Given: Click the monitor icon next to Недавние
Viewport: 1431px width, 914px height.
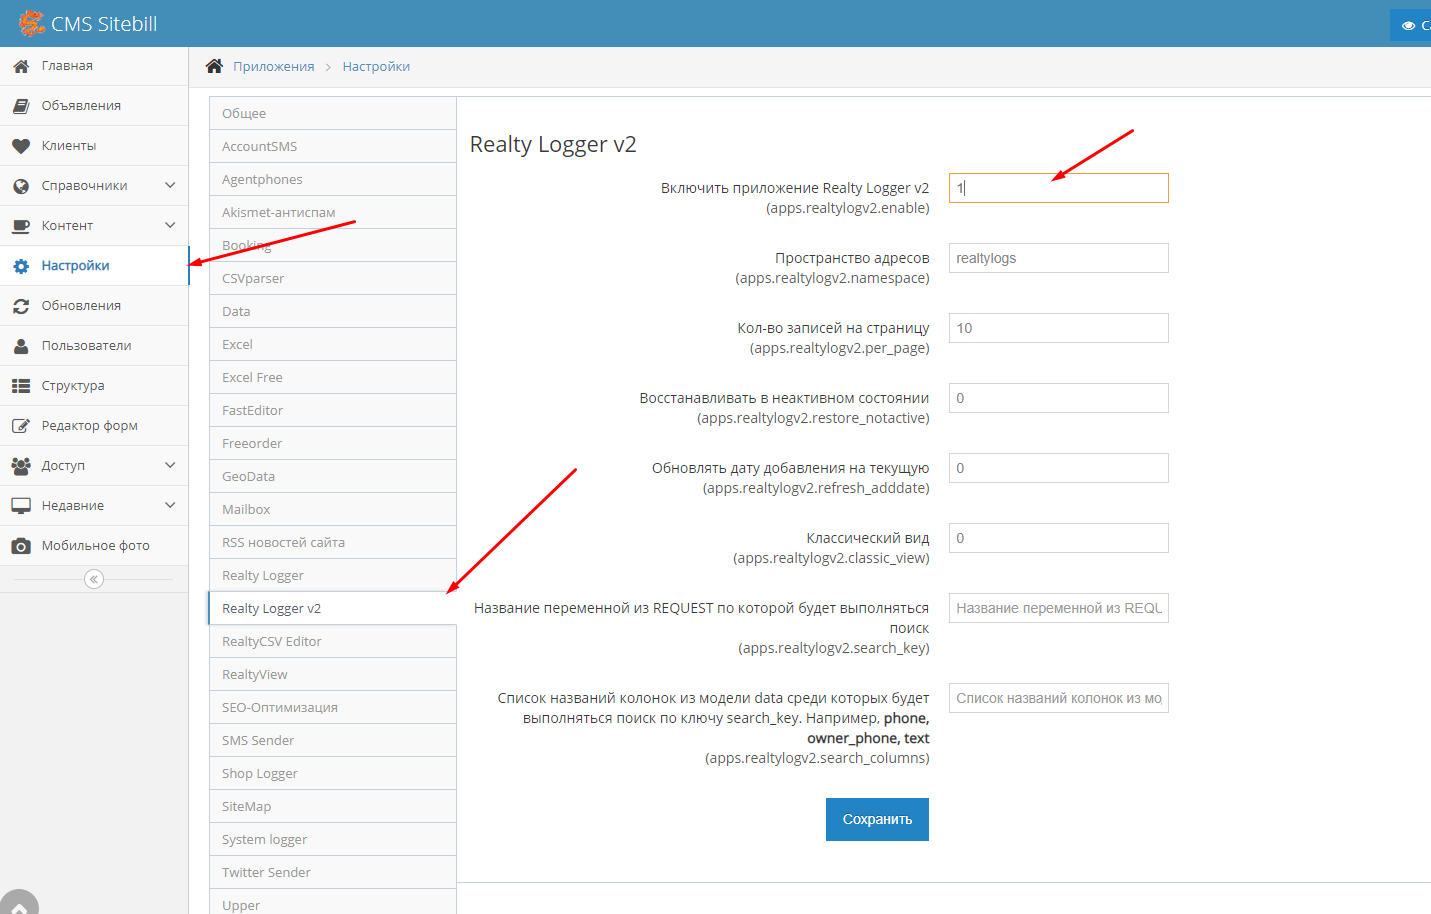Looking at the screenshot, I should (x=21, y=506).
